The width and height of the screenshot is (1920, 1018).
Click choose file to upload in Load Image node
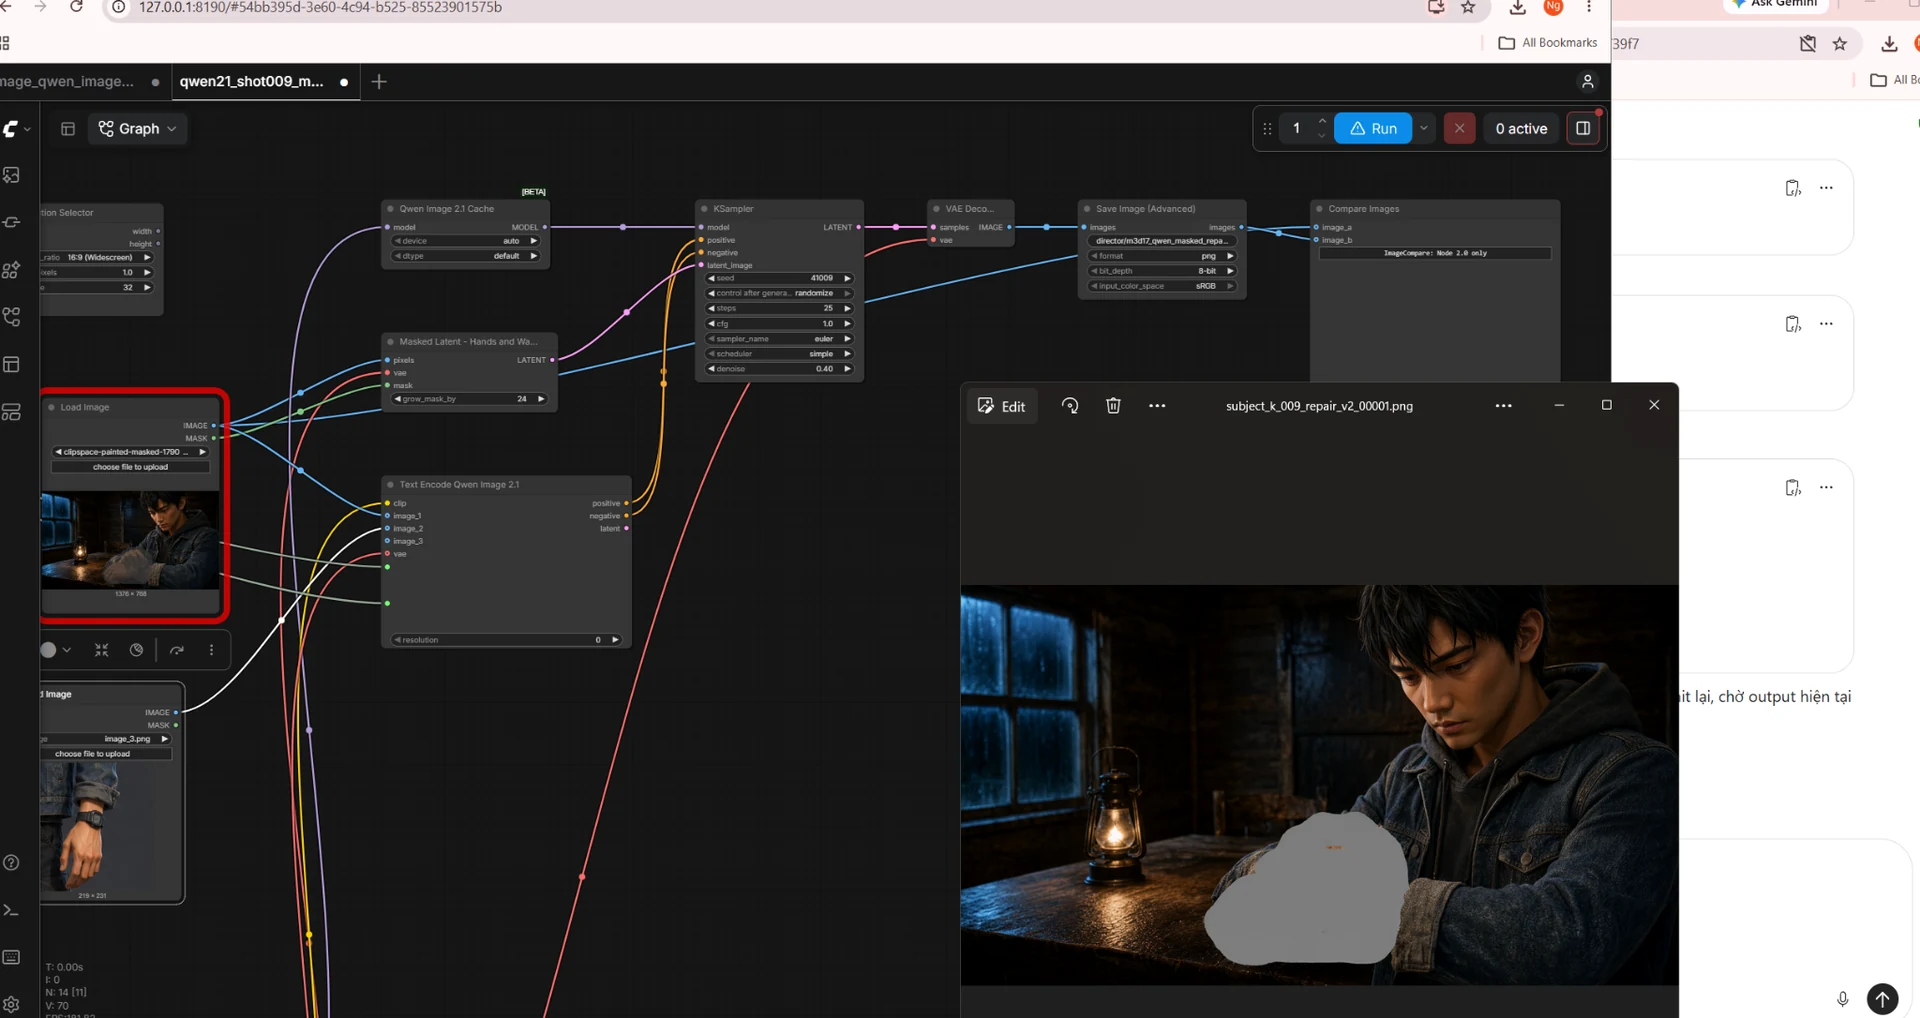click(130, 467)
